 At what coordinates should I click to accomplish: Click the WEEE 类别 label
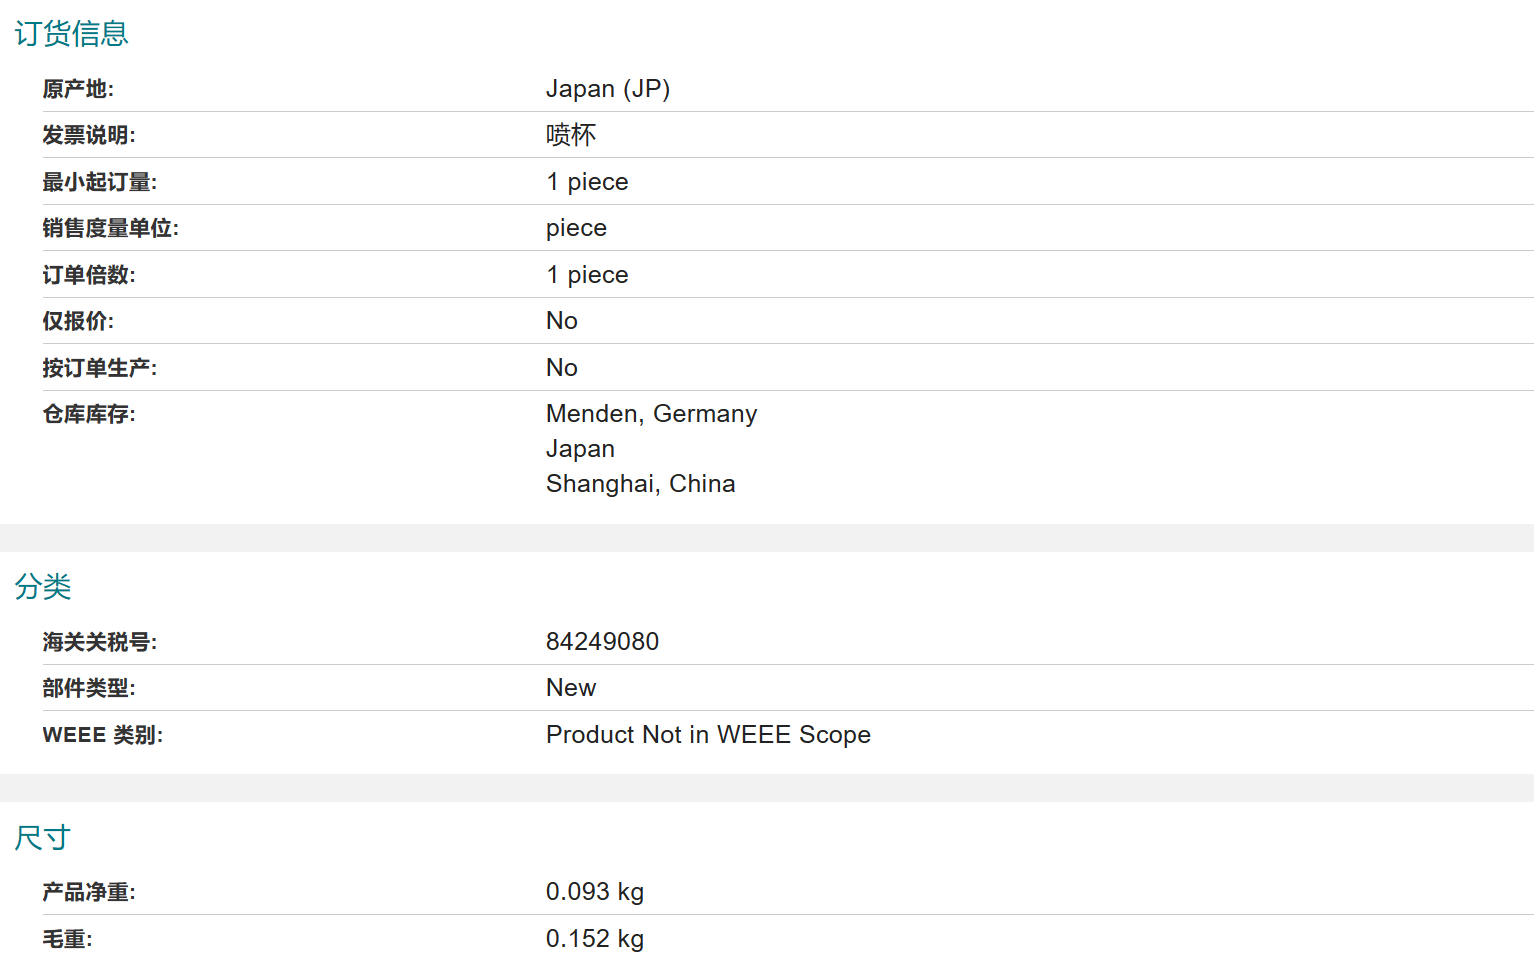(103, 735)
